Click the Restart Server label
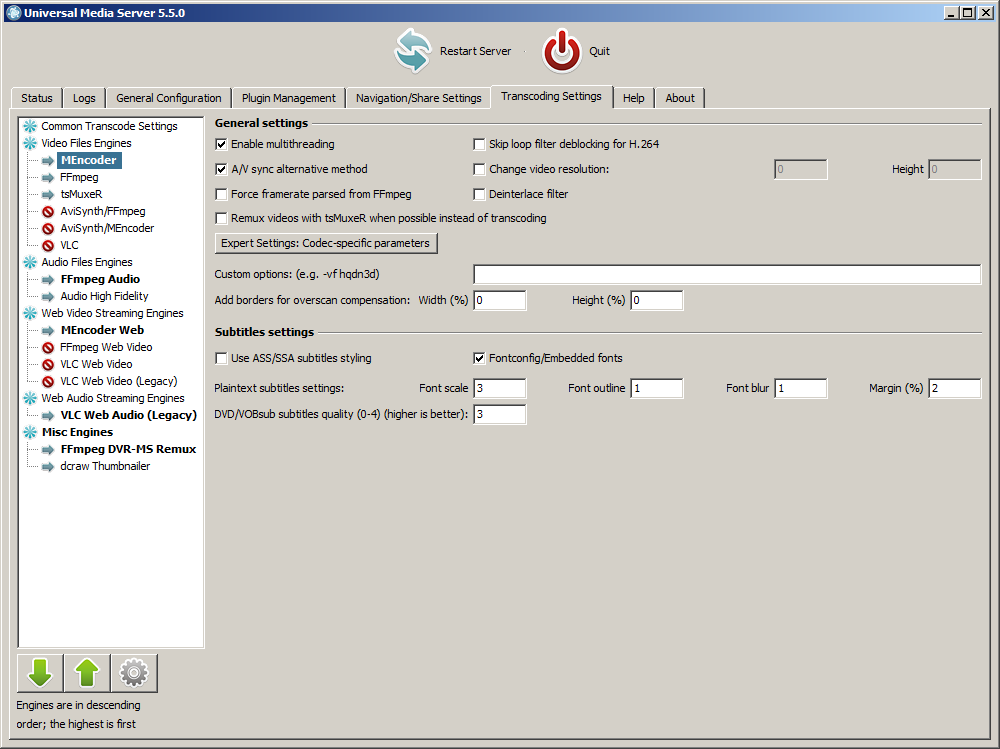Screen dimensions: 1000x749 475,51
